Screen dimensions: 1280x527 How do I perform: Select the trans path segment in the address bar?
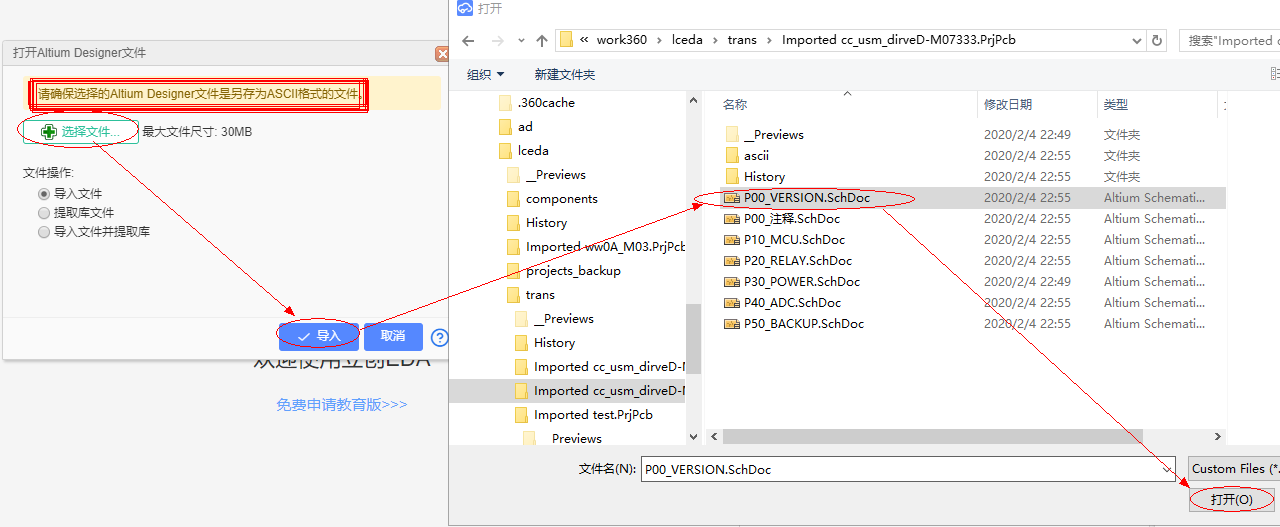[742, 40]
